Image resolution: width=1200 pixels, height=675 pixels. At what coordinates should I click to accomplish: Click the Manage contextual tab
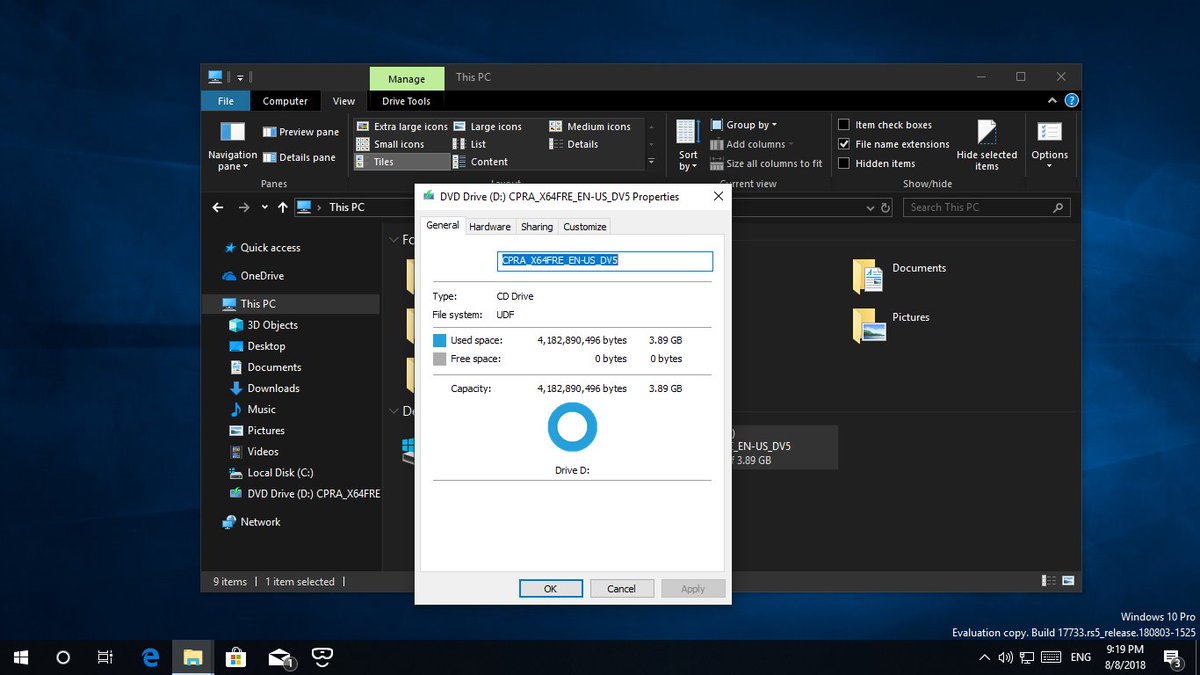406,79
